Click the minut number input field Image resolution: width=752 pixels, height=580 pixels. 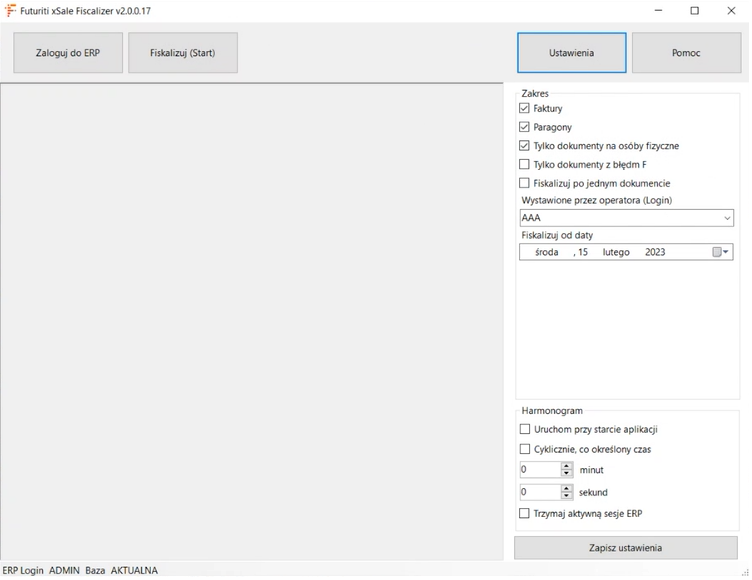click(x=539, y=470)
